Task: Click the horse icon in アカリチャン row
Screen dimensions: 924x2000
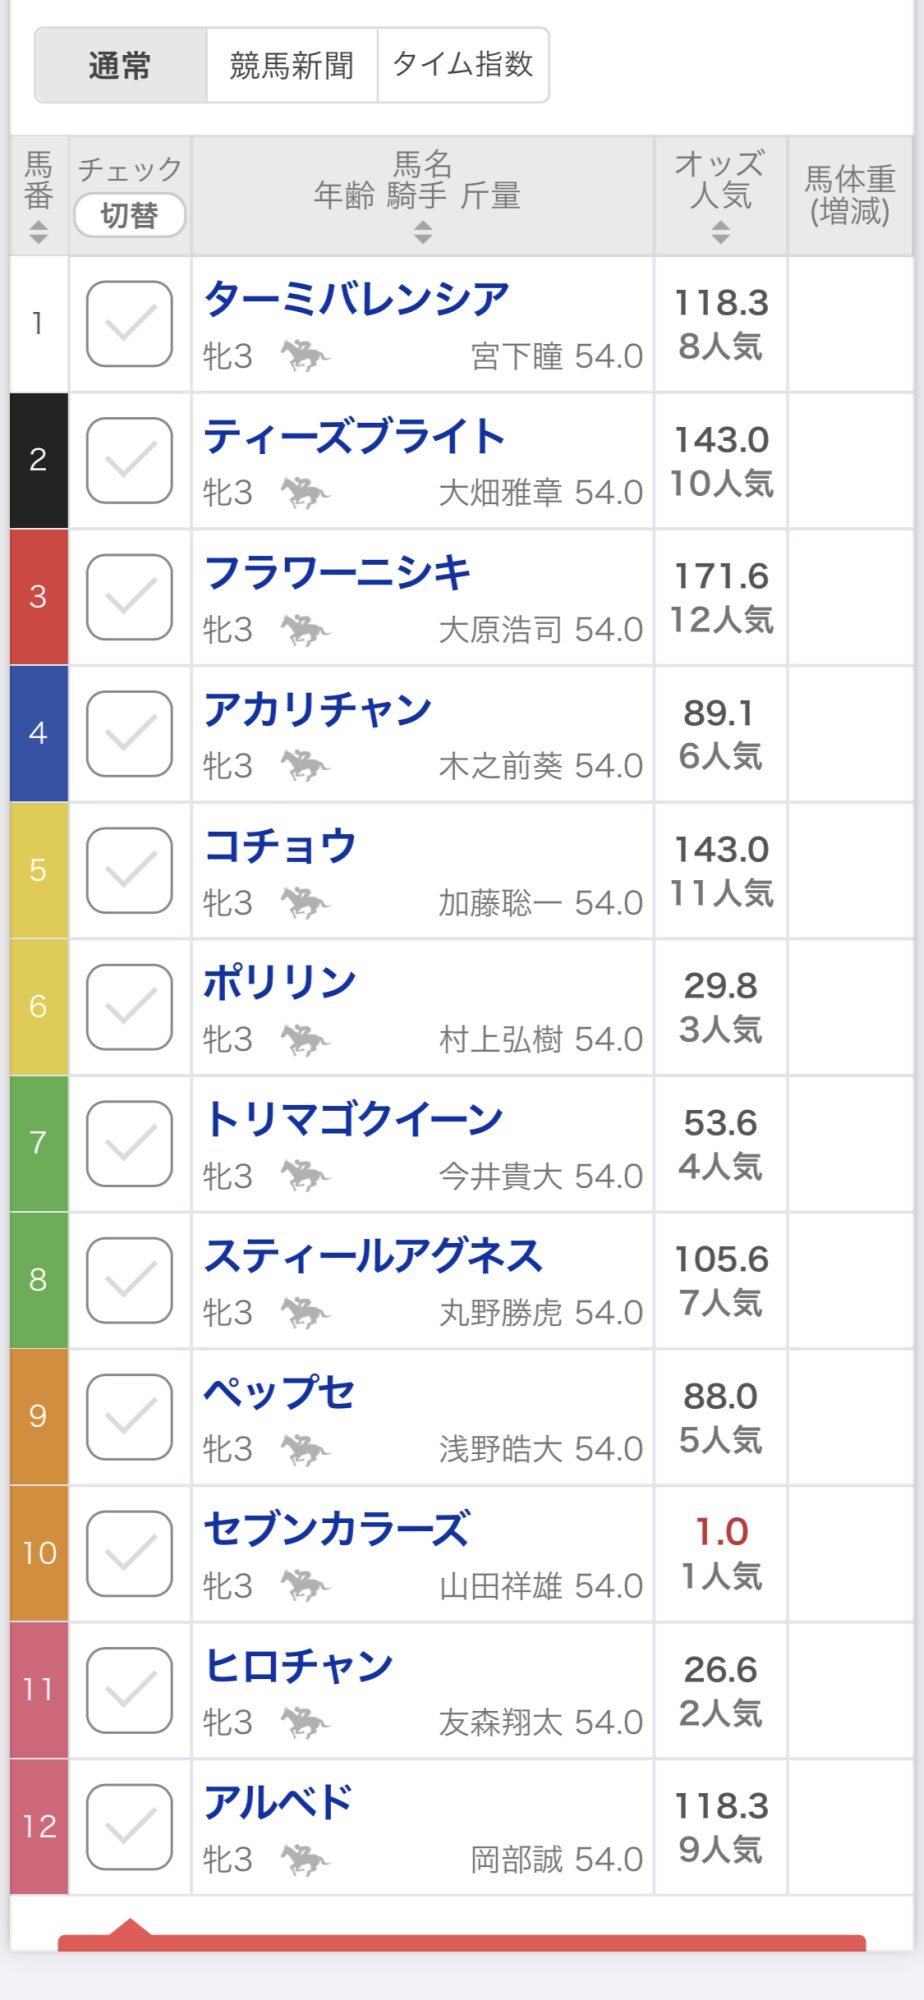Action: click(x=304, y=766)
